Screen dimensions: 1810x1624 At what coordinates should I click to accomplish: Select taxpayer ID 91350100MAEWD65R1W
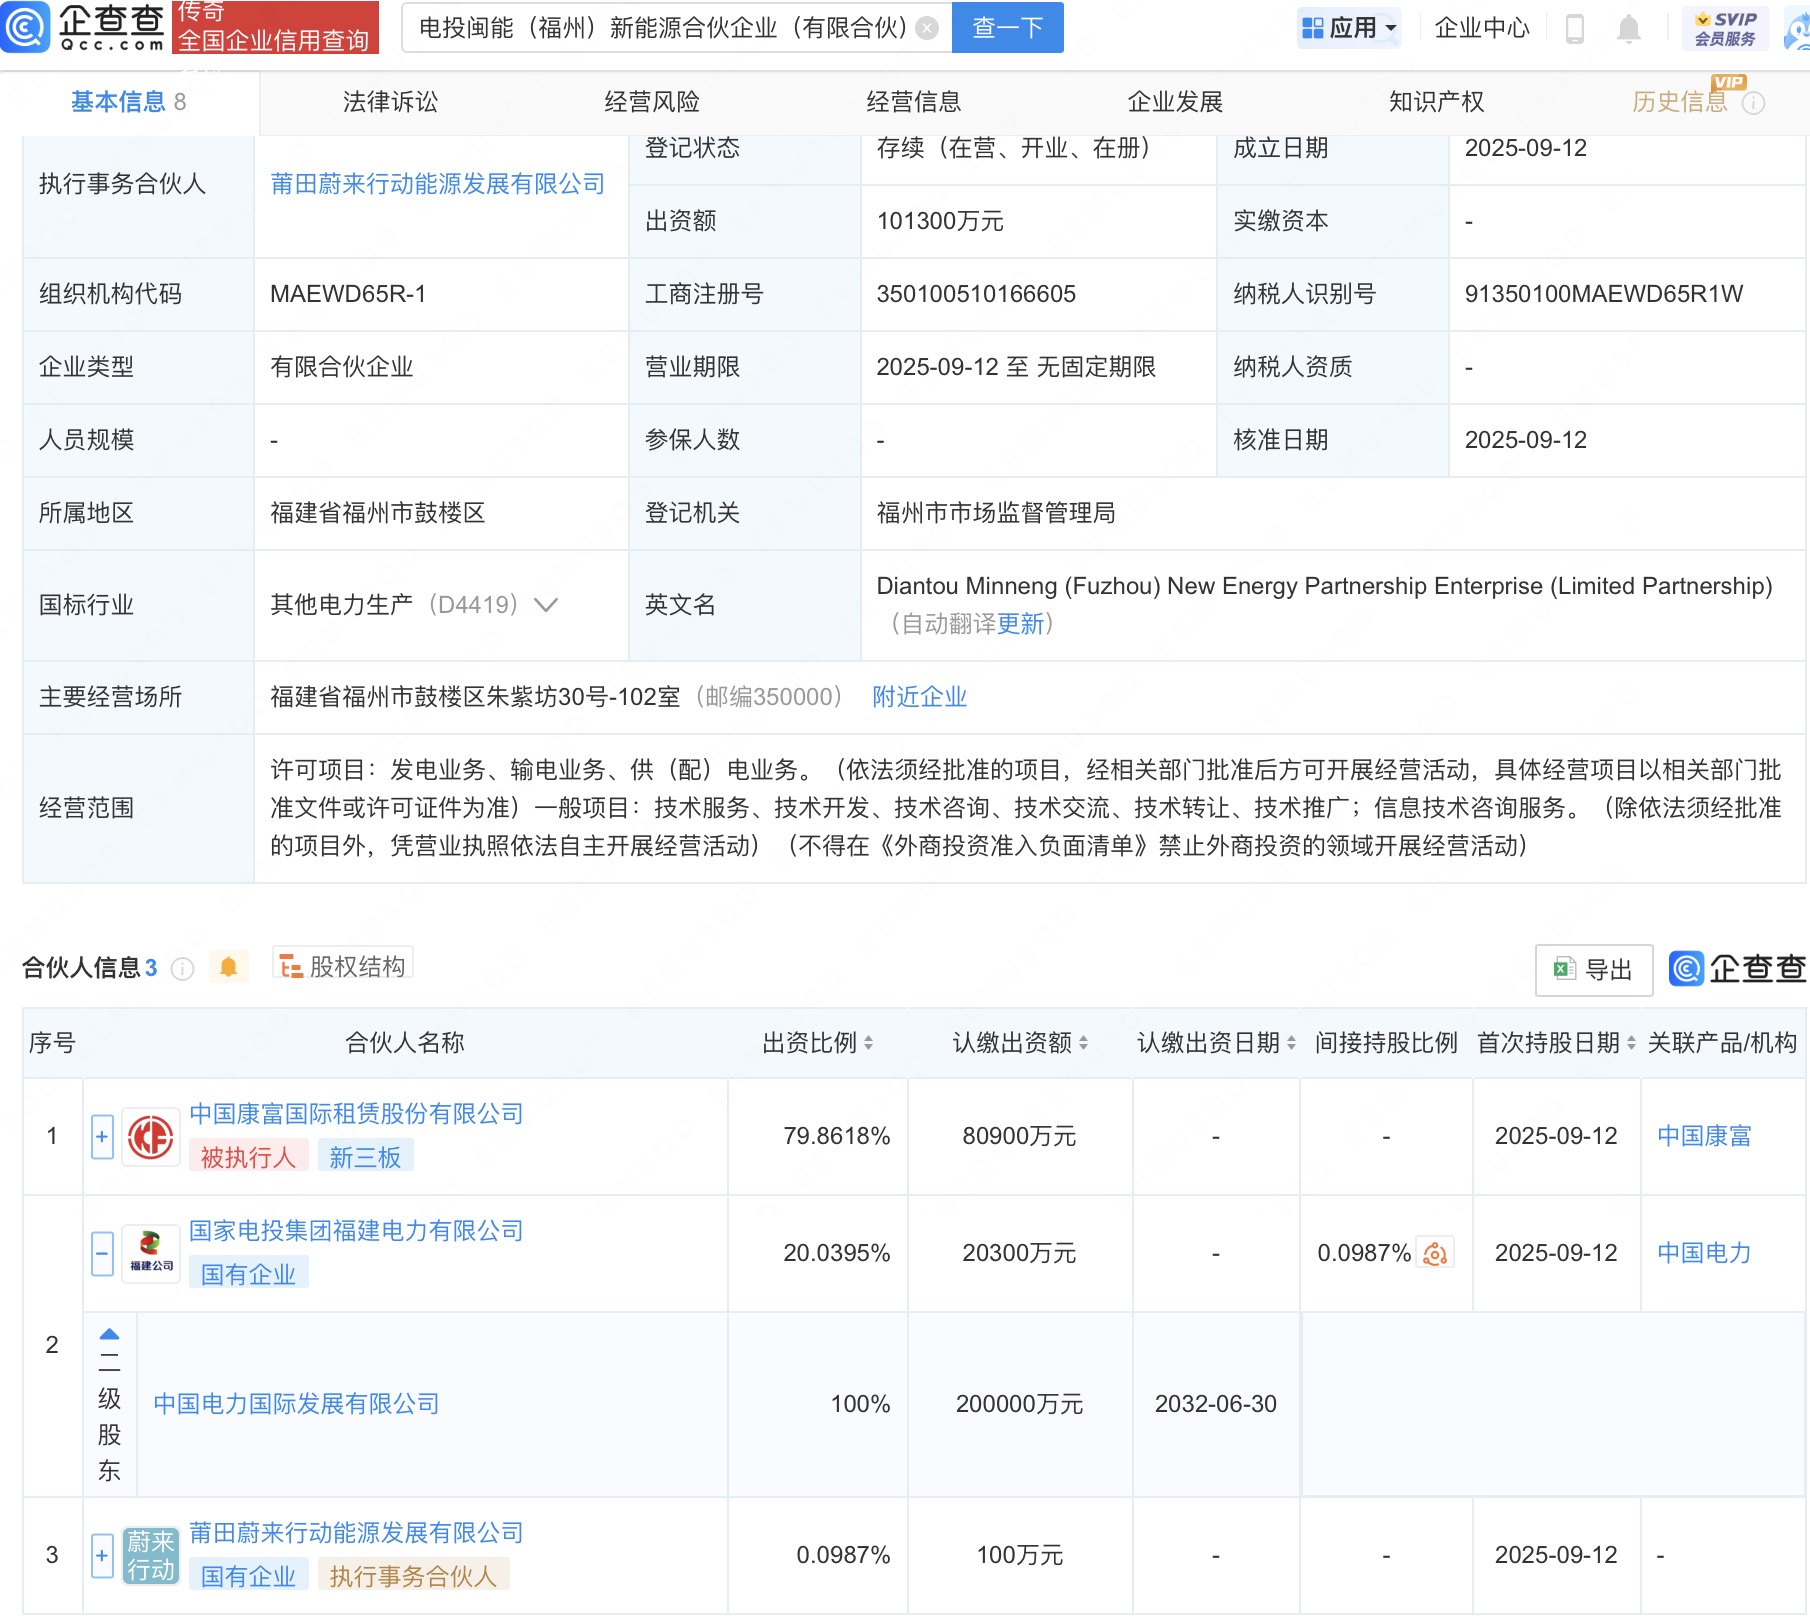[1603, 294]
